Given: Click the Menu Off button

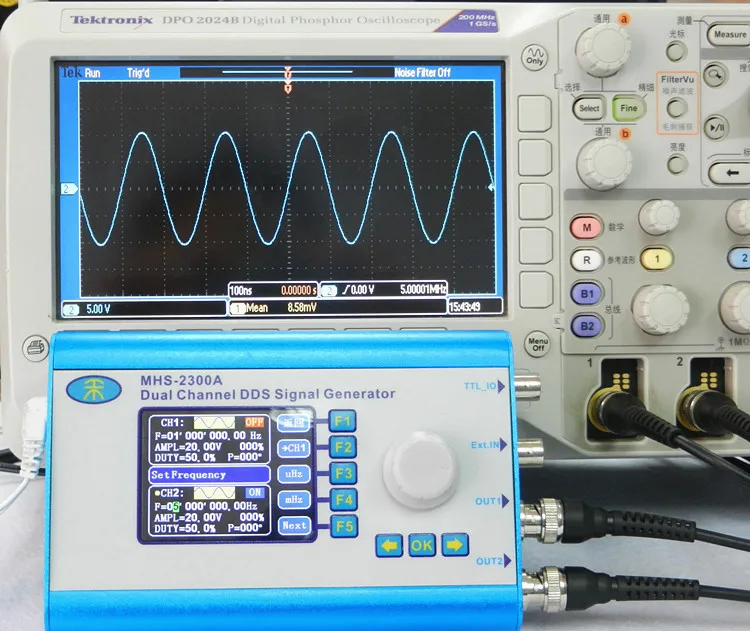Looking at the screenshot, I should pos(538,344).
